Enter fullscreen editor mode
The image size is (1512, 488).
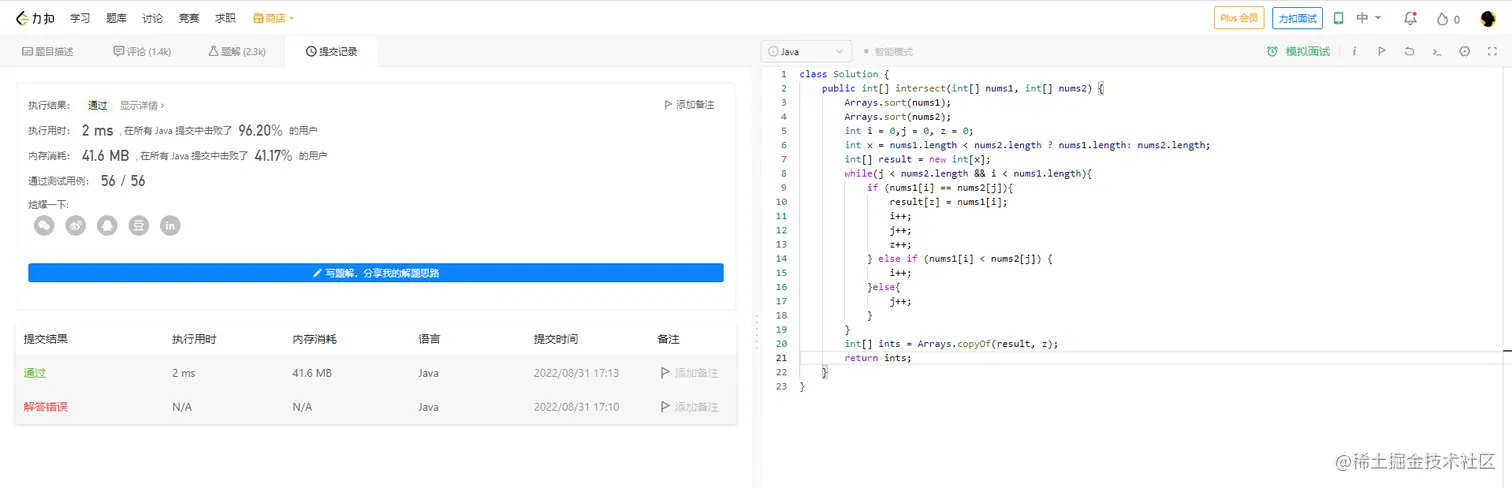click(1492, 51)
